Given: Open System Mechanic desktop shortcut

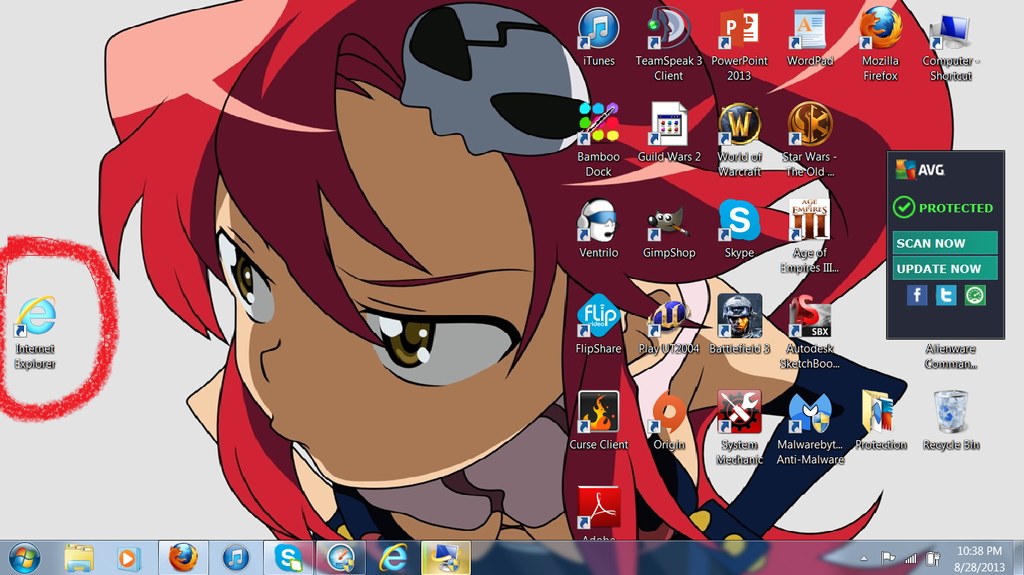Looking at the screenshot, I should click(739, 428).
